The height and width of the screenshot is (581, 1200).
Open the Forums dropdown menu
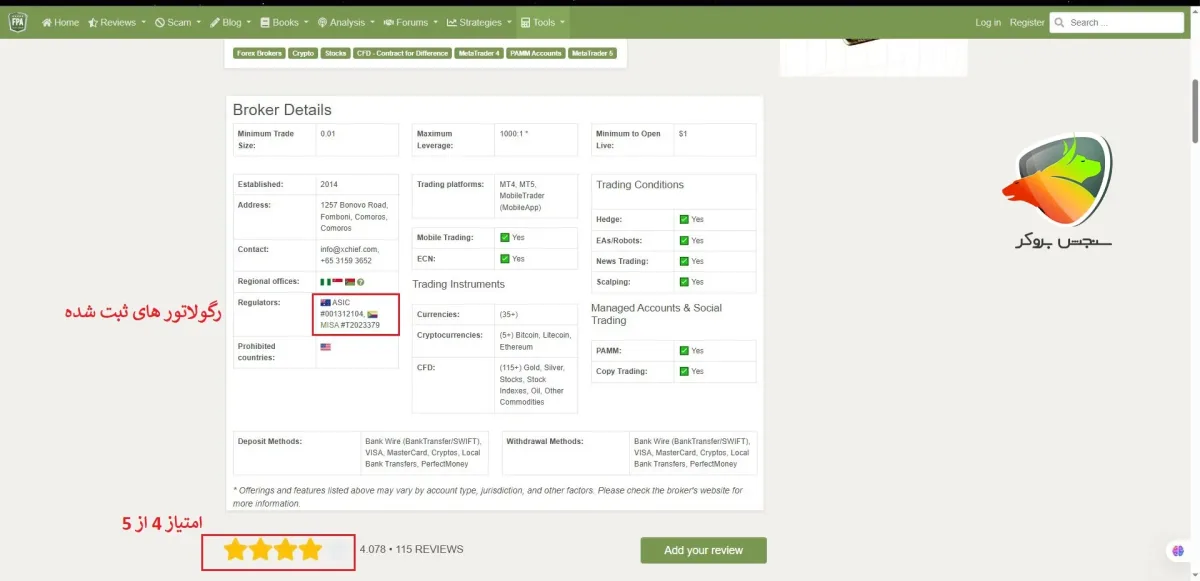(x=410, y=22)
